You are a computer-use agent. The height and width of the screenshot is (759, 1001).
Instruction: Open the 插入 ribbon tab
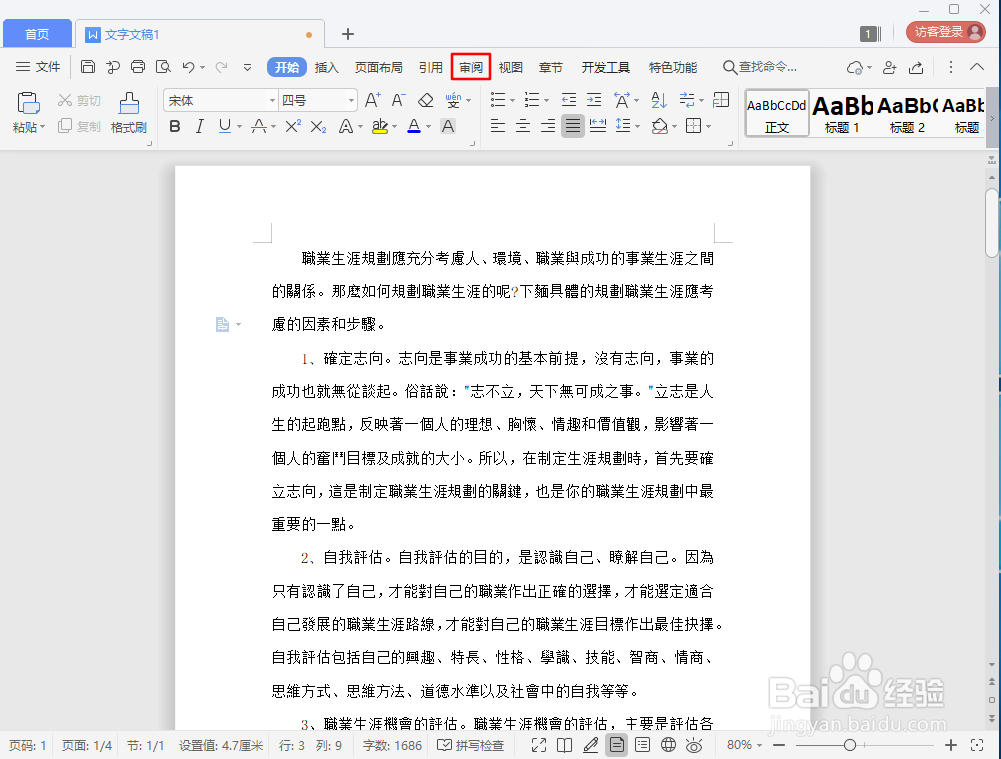coord(326,67)
